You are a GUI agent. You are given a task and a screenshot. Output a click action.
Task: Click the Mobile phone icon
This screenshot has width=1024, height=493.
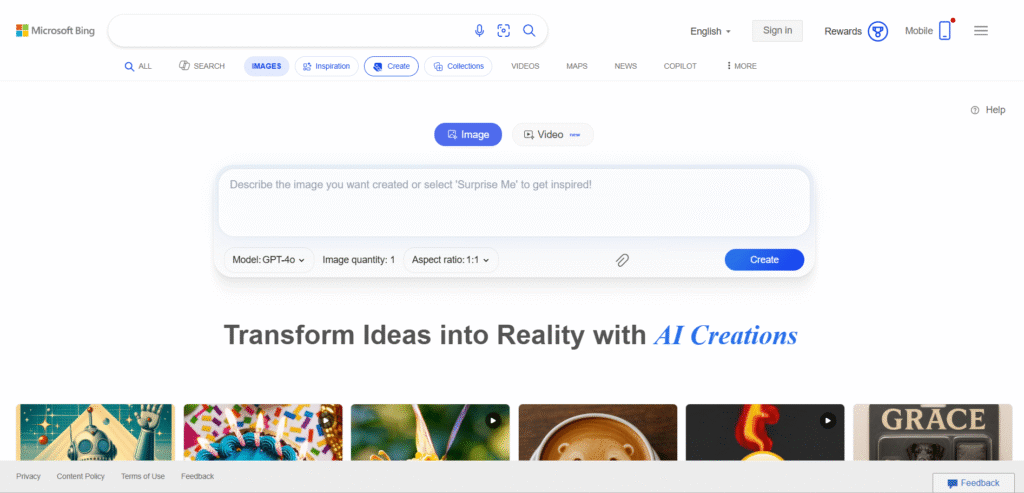point(945,31)
